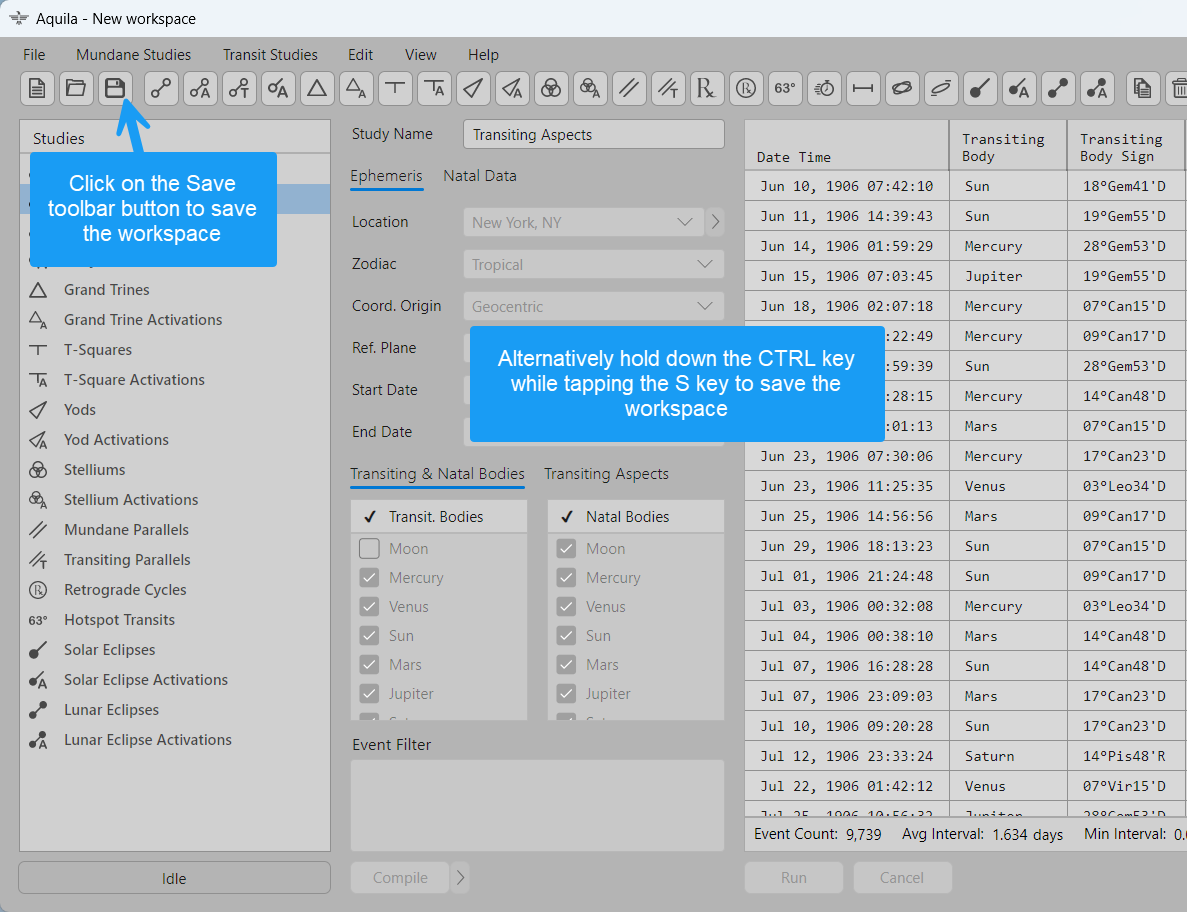1187x912 pixels.
Task: Uncheck the transiting Sun checkbox
Action: (369, 636)
